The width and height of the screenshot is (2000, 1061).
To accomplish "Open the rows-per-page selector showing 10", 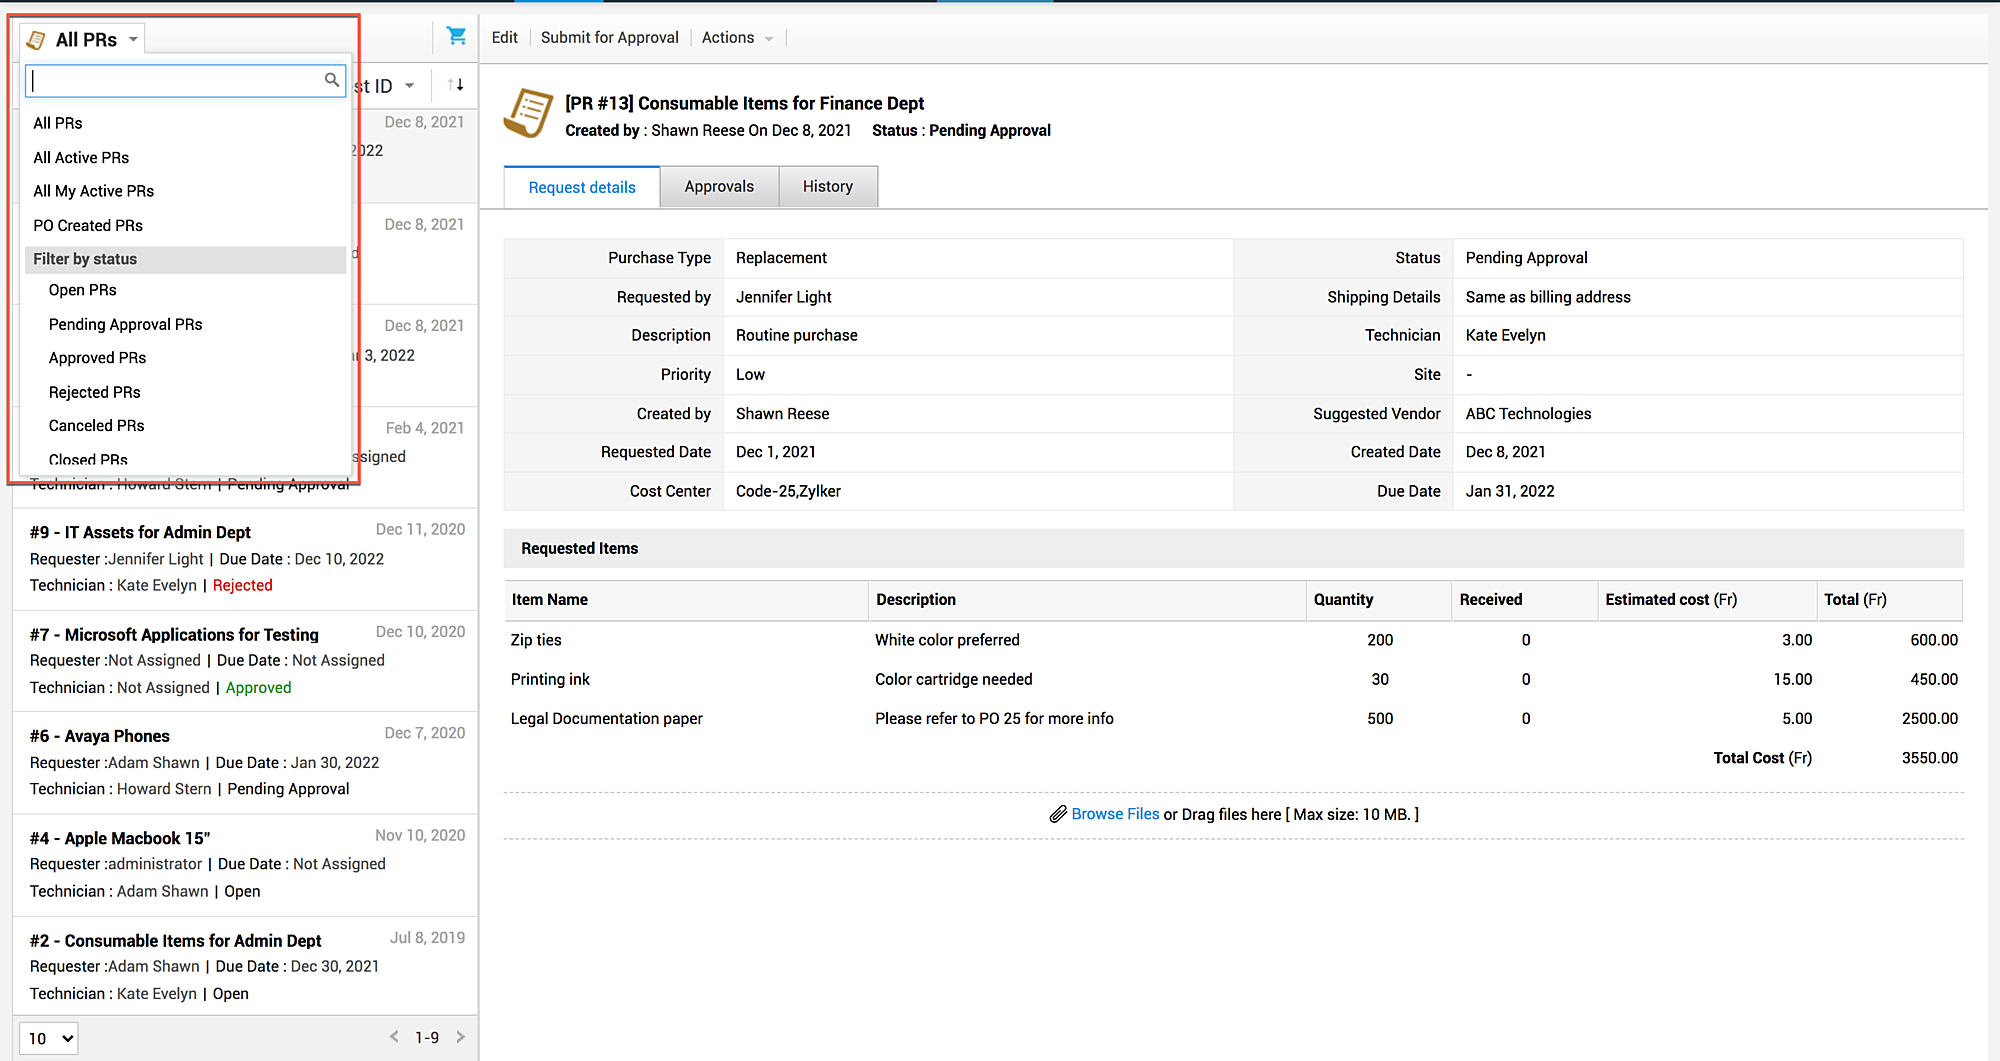I will (x=49, y=1038).
